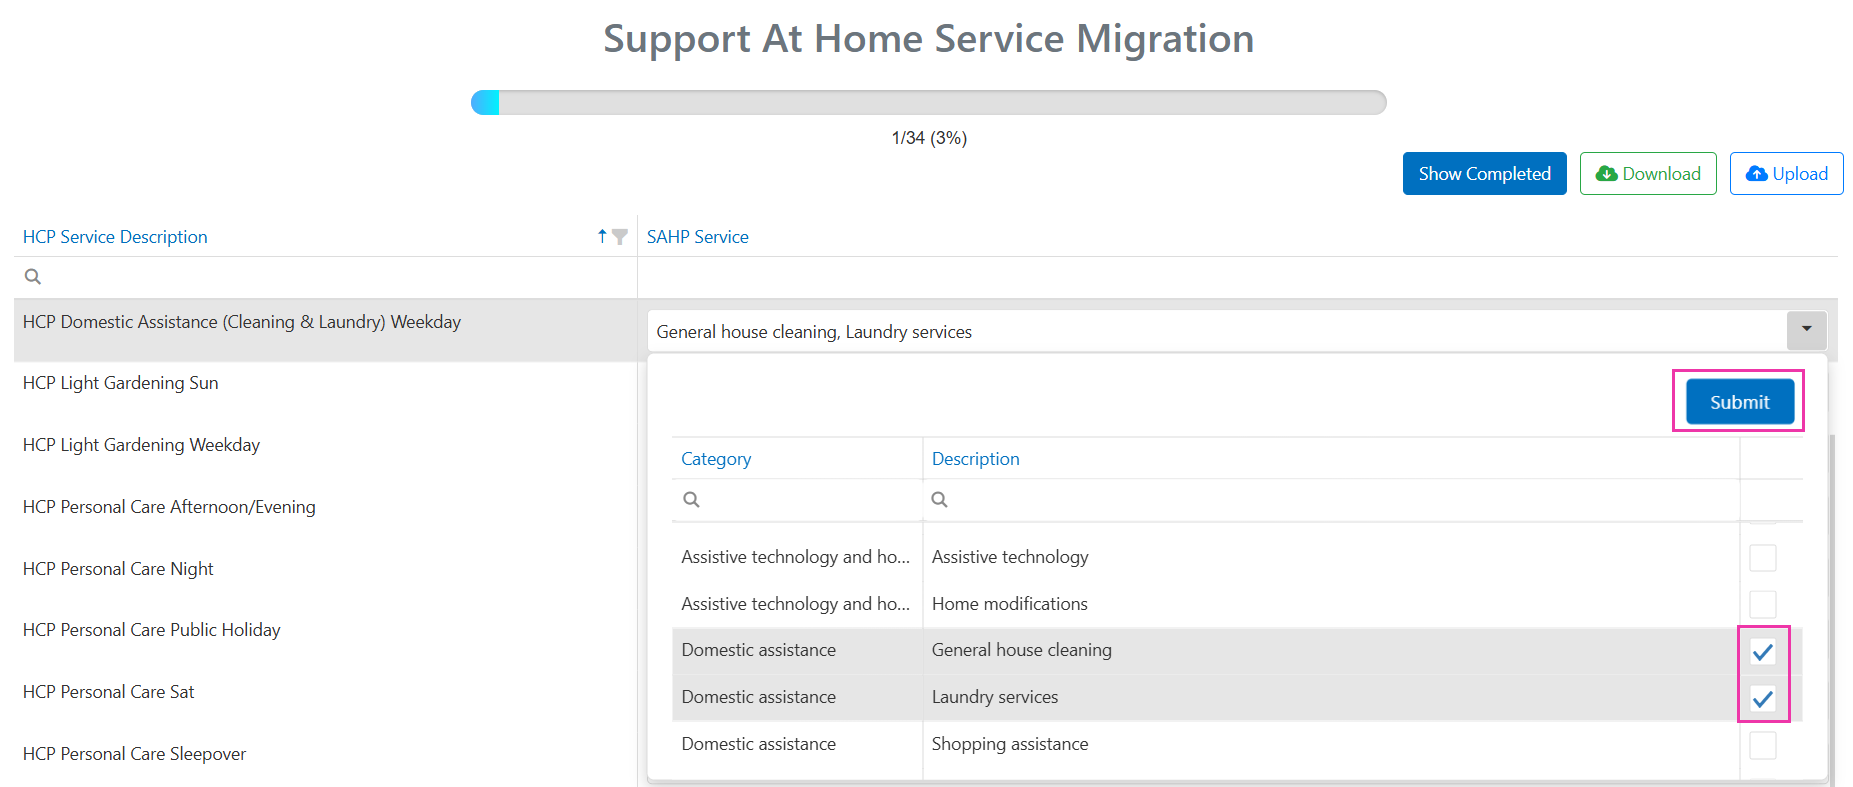
Task: Click the Home modifications description cell
Action: [x=1331, y=604]
